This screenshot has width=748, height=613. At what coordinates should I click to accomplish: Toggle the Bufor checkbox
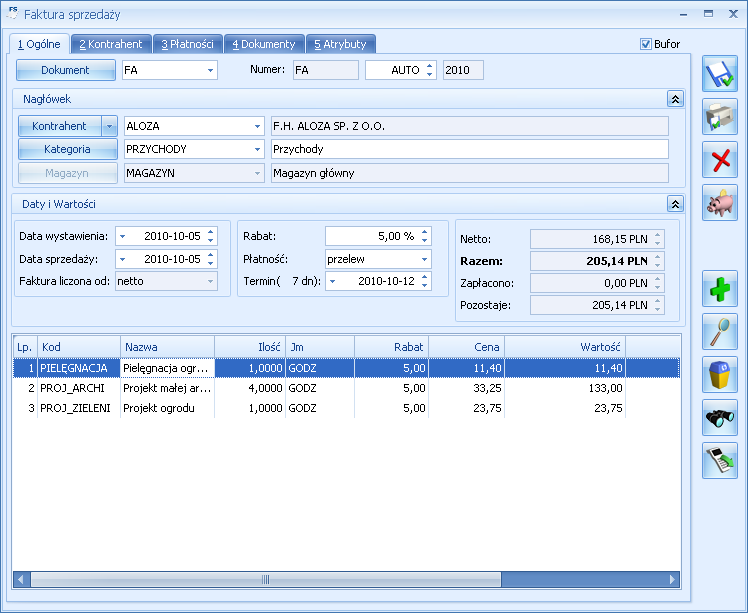click(645, 44)
